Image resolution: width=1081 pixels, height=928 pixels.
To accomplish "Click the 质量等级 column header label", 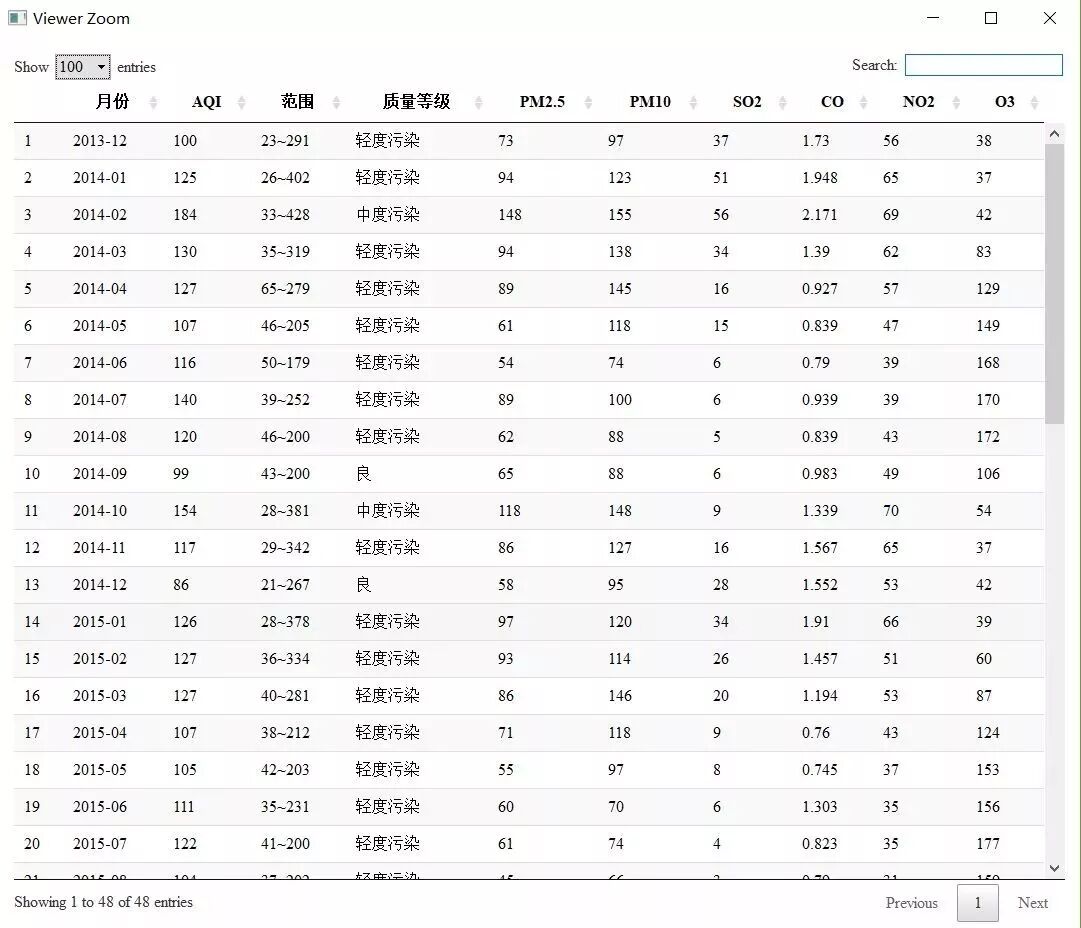I will (x=416, y=102).
